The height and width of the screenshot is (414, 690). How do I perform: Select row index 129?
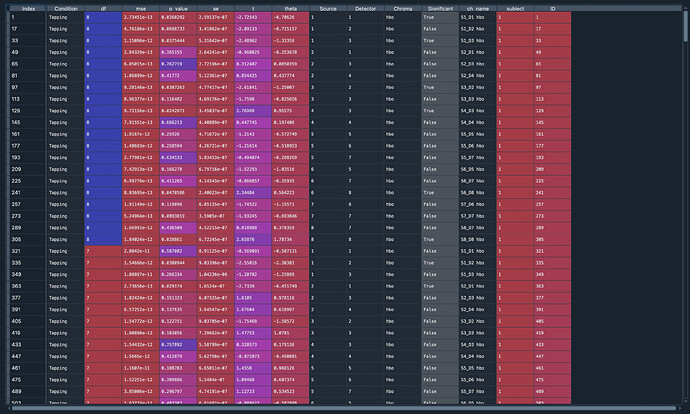click(x=28, y=111)
